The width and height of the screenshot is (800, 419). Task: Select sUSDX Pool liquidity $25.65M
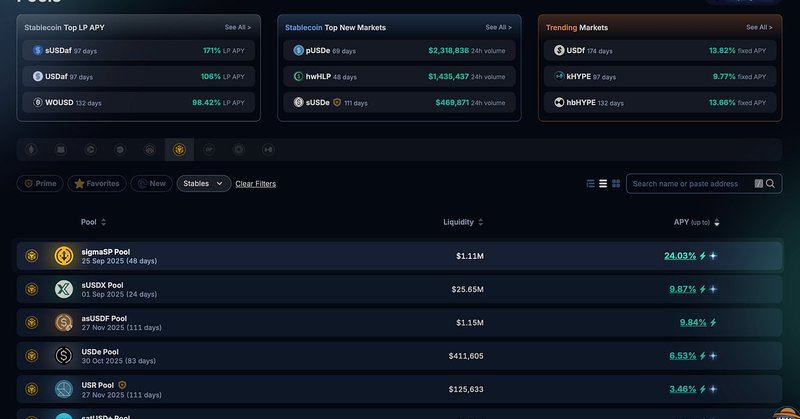(467, 289)
